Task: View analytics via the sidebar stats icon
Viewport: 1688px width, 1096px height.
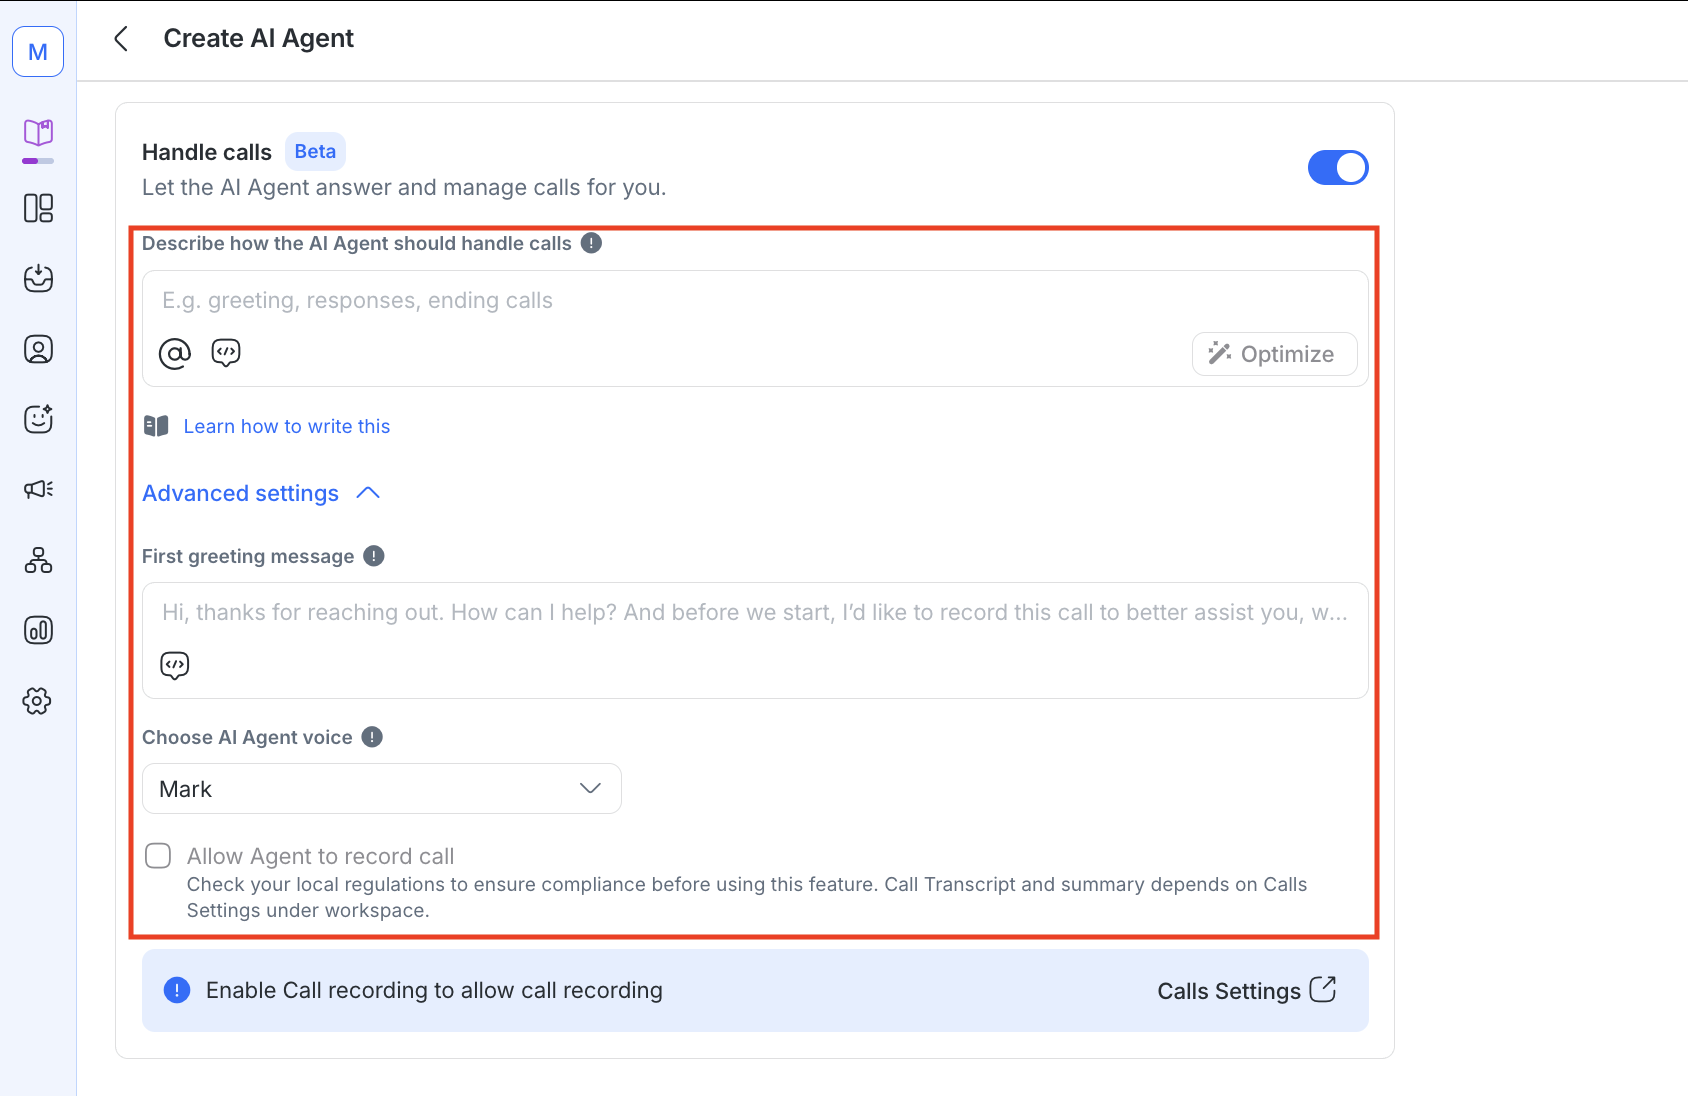Action: [38, 630]
